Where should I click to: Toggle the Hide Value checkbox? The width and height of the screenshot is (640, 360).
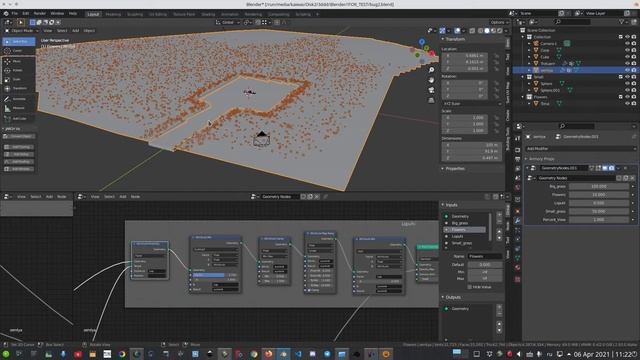470,287
